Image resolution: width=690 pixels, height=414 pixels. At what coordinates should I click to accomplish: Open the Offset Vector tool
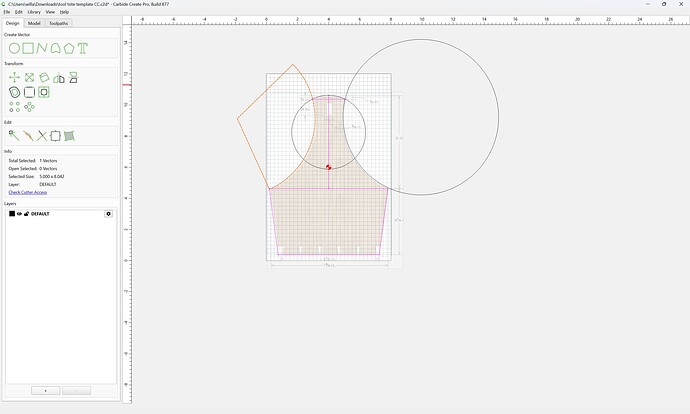15,92
